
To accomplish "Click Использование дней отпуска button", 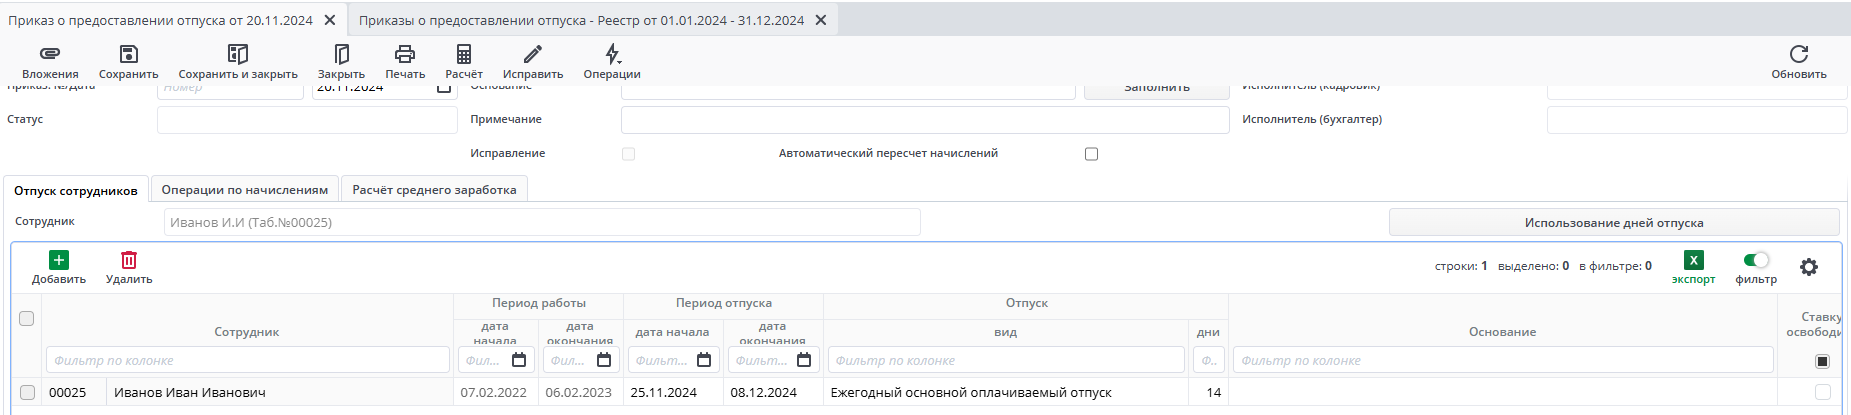I will (x=1614, y=222).
